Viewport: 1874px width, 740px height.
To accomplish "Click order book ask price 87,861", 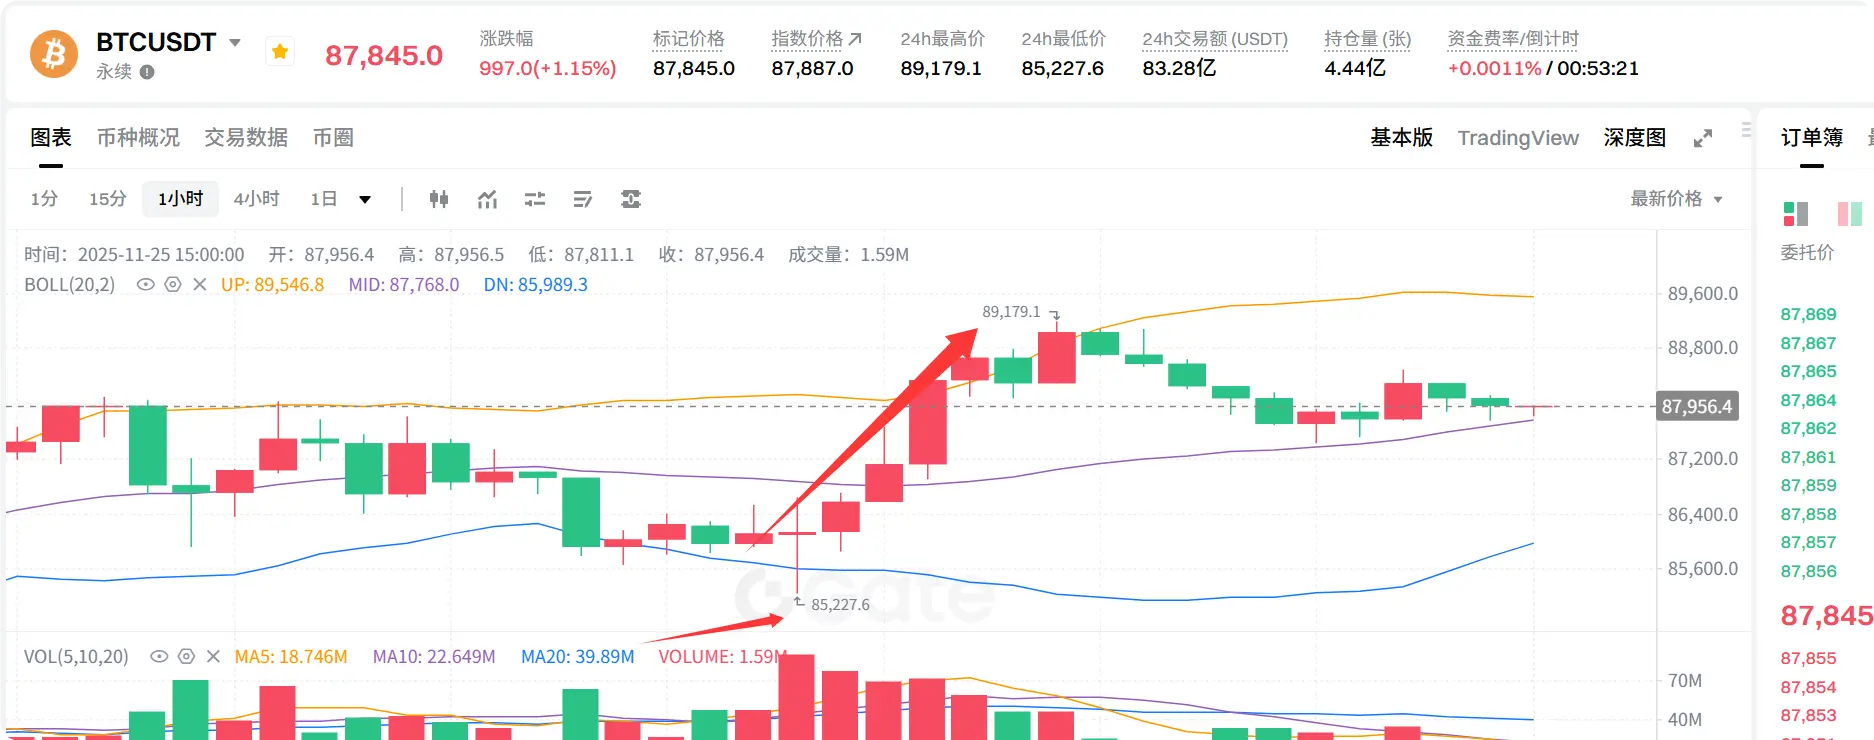I will [x=1808, y=457].
